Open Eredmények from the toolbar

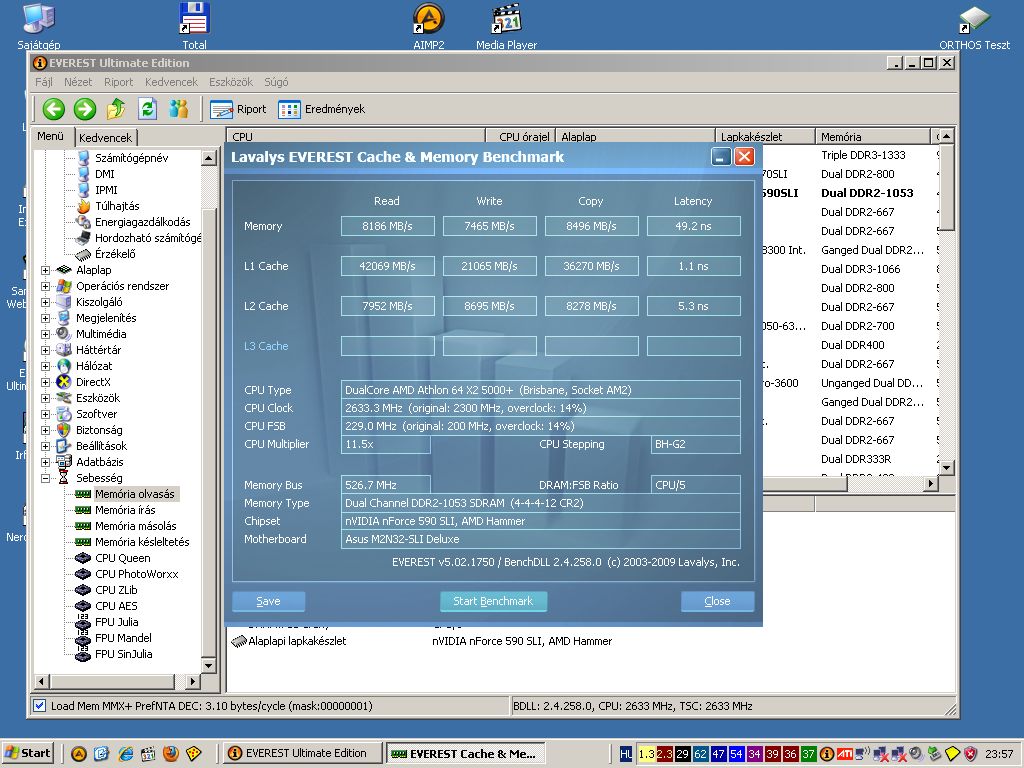[x=322, y=109]
